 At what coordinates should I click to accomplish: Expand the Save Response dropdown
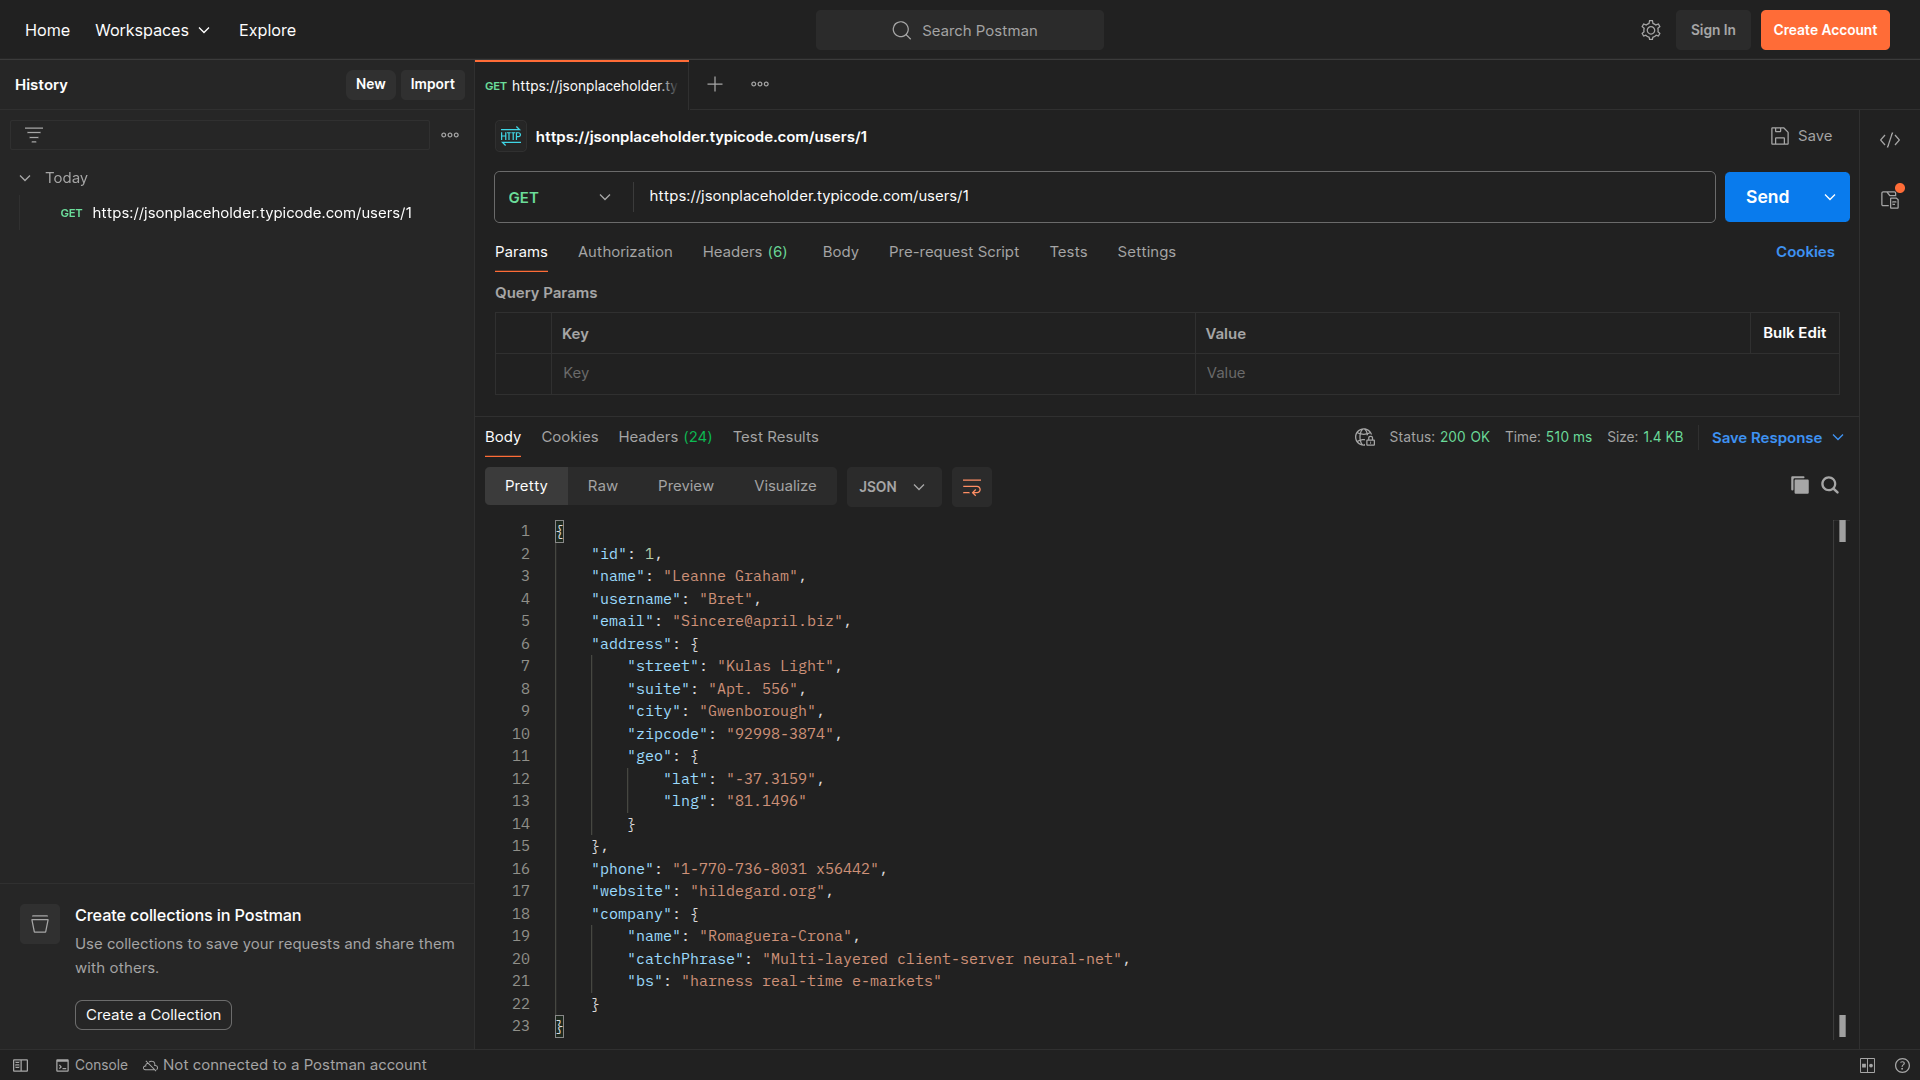click(x=1838, y=437)
